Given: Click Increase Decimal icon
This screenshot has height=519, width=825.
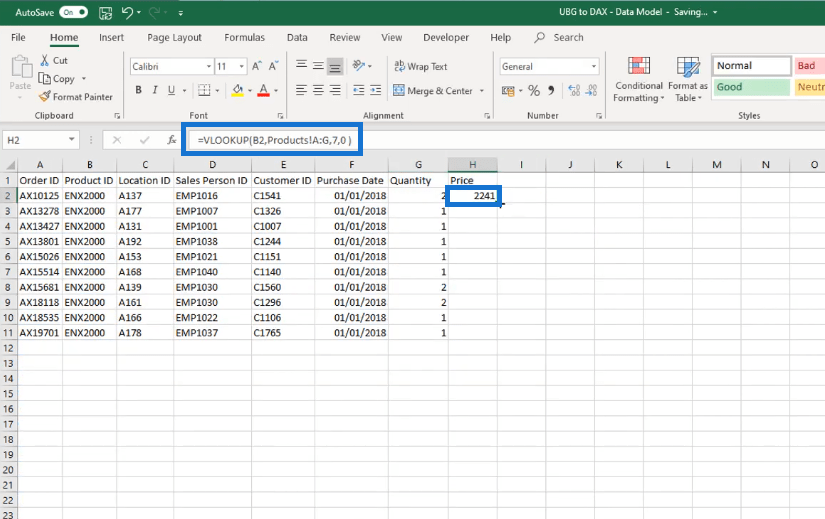Looking at the screenshot, I should pyautogui.click(x=574, y=91).
